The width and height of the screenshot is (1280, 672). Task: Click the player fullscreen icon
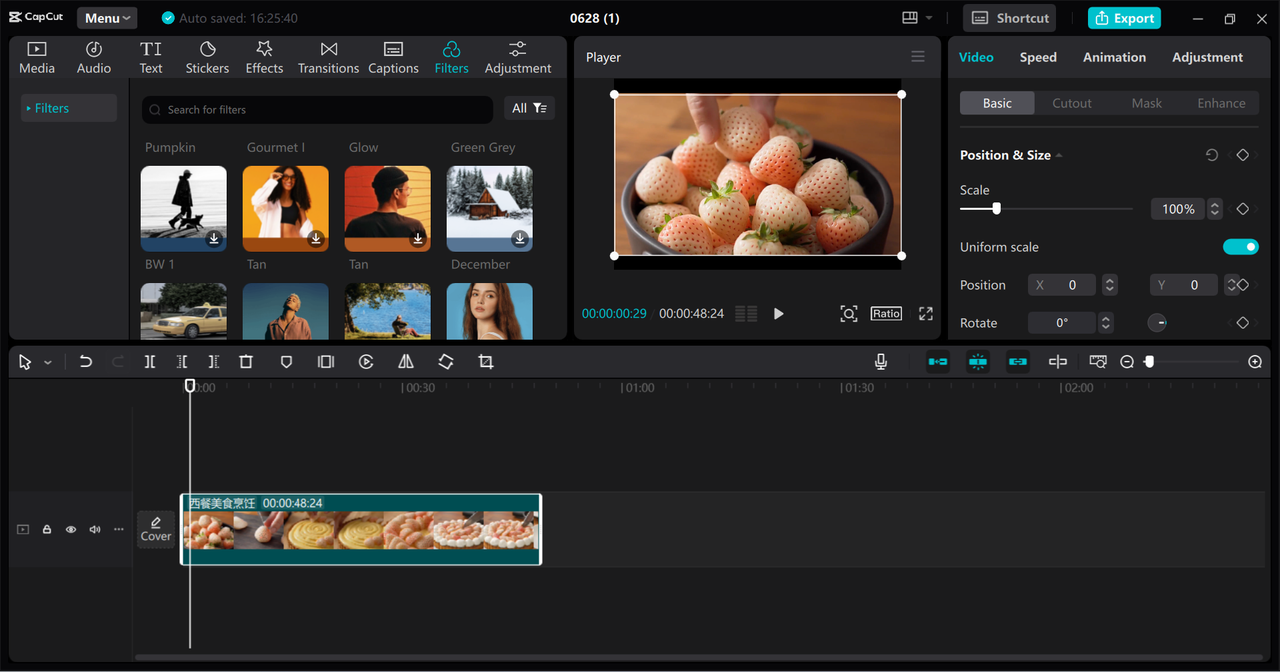tap(926, 313)
